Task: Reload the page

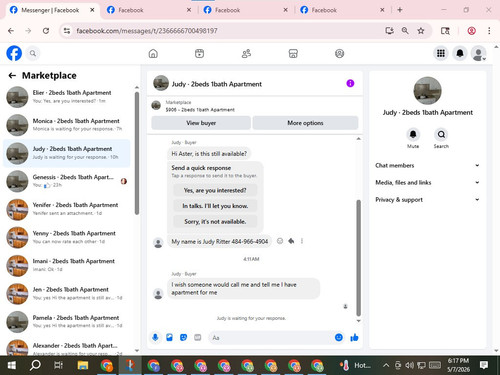Action: pyautogui.click(x=46, y=31)
